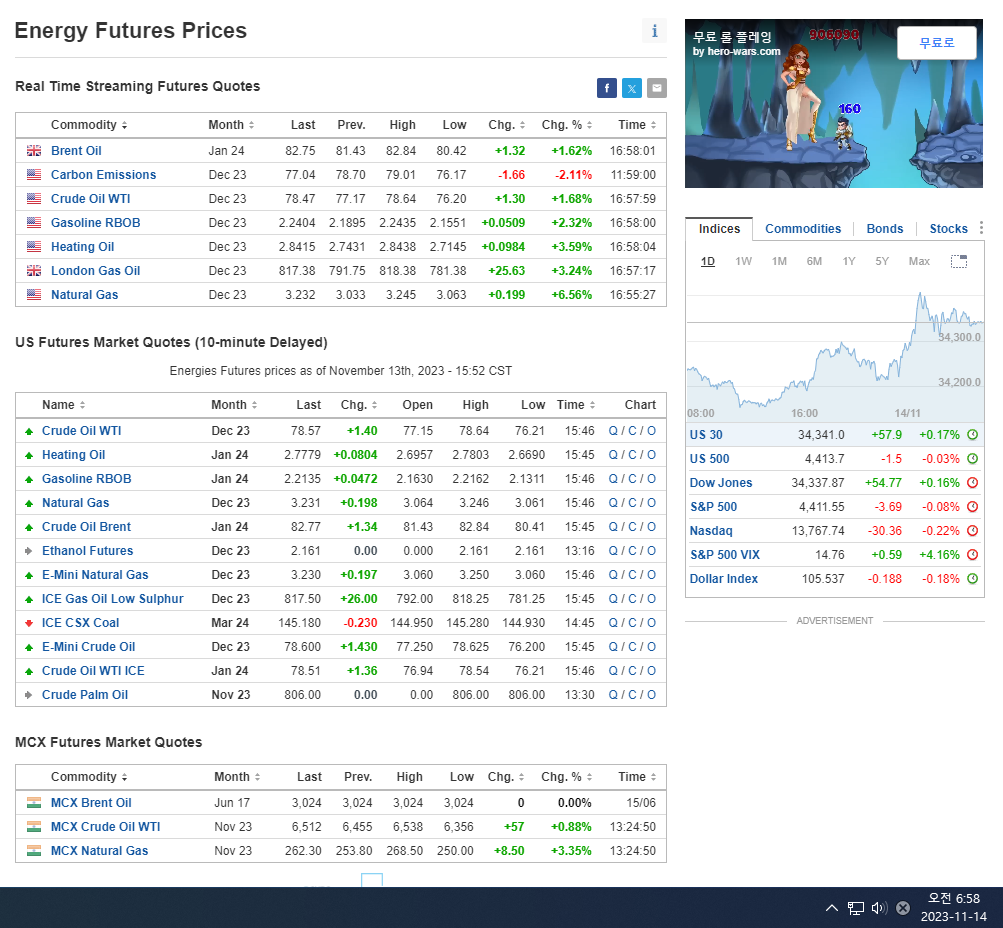Share page via Facebook icon
This screenshot has width=1003, height=928.
pos(606,88)
